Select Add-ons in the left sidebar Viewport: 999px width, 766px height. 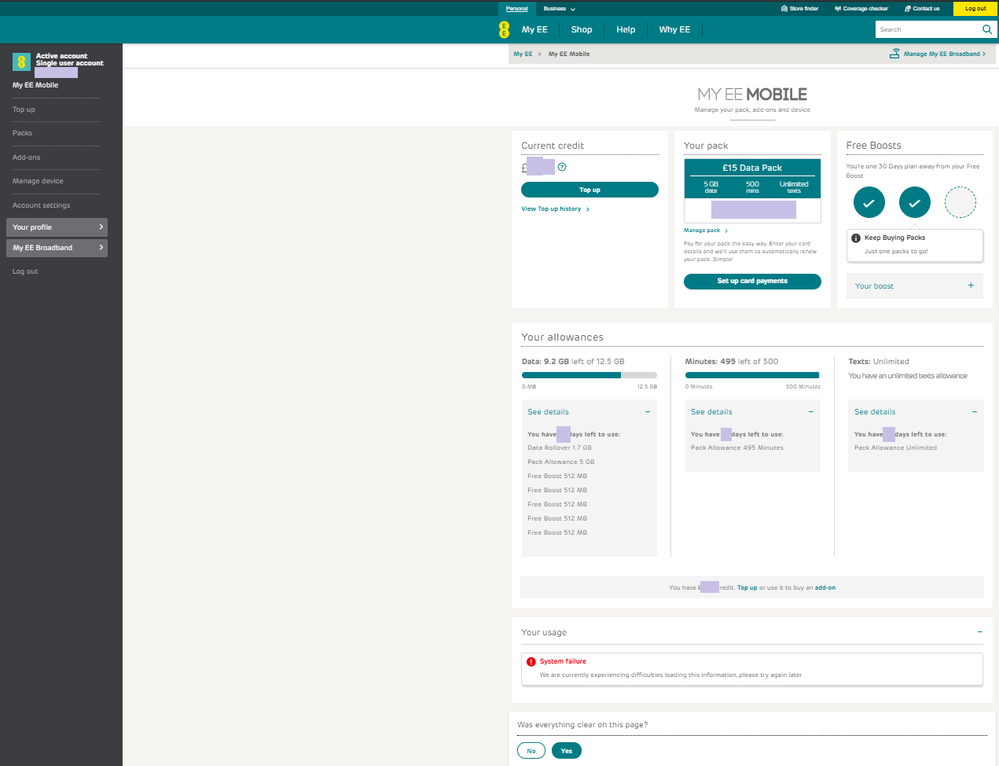tap(26, 157)
